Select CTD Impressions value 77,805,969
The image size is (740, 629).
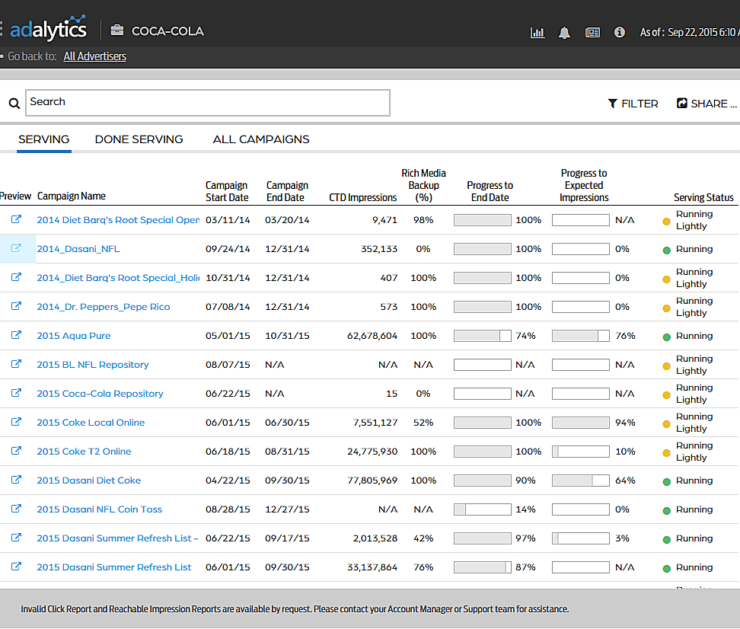[372, 480]
